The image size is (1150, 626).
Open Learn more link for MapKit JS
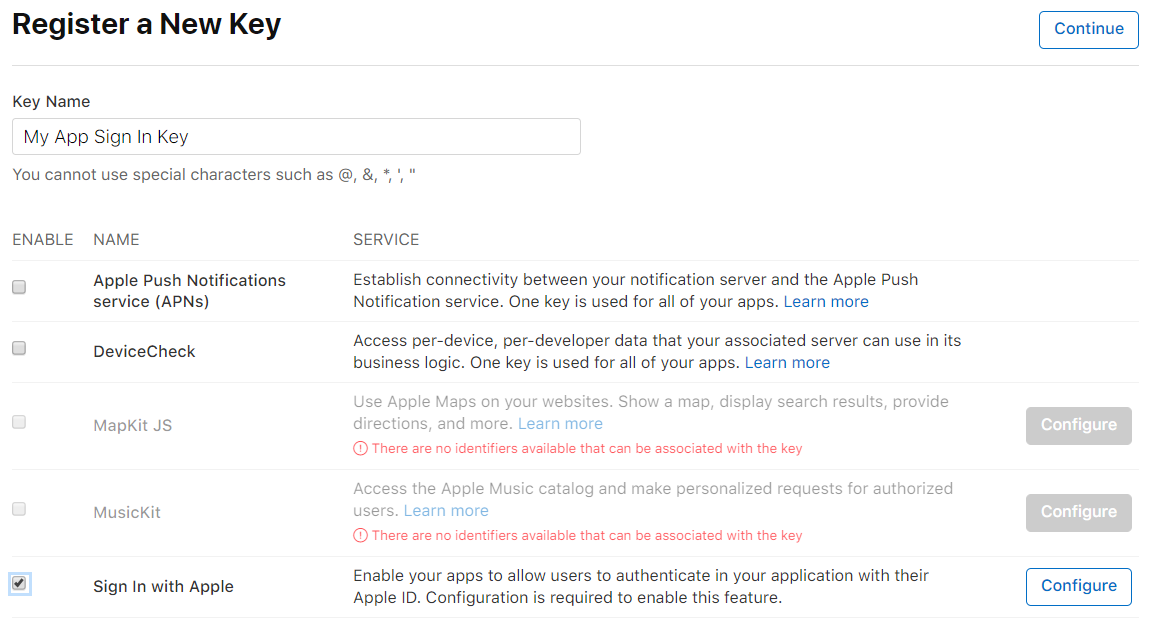tap(560, 423)
